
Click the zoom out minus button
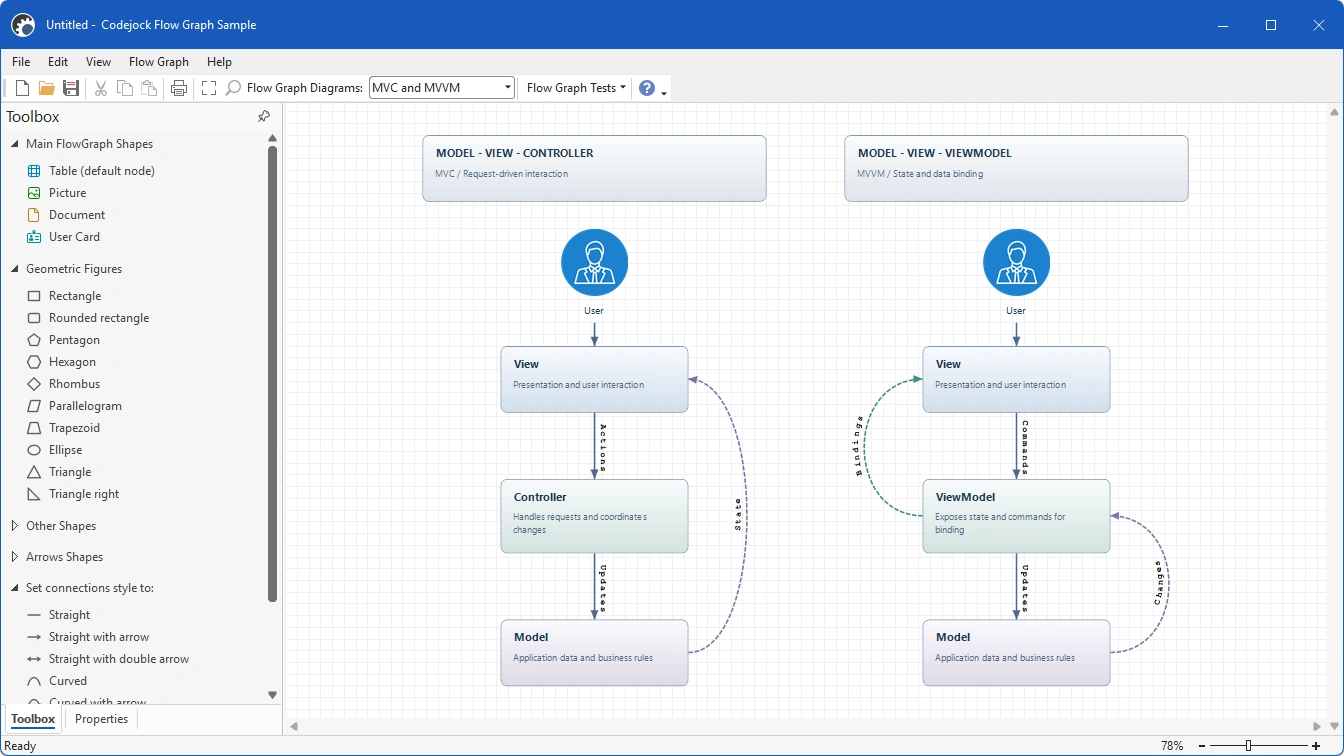click(1202, 746)
